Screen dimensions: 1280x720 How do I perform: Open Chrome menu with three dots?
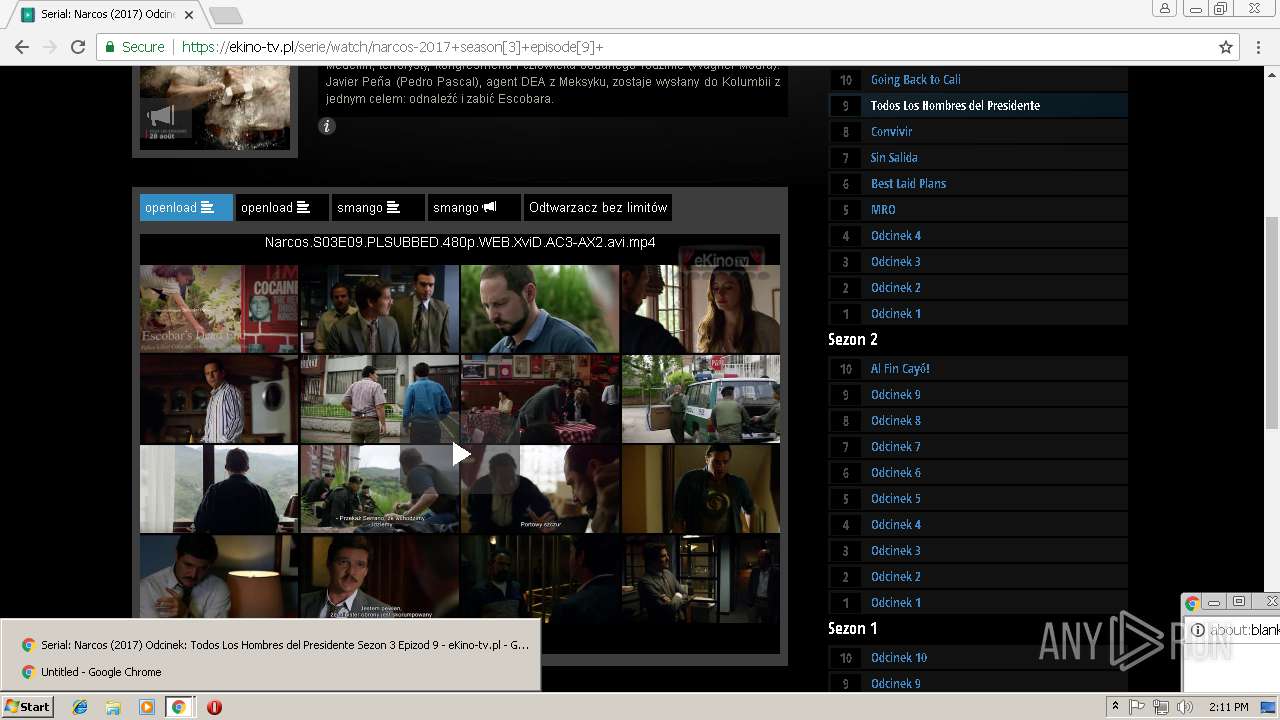coord(1259,47)
